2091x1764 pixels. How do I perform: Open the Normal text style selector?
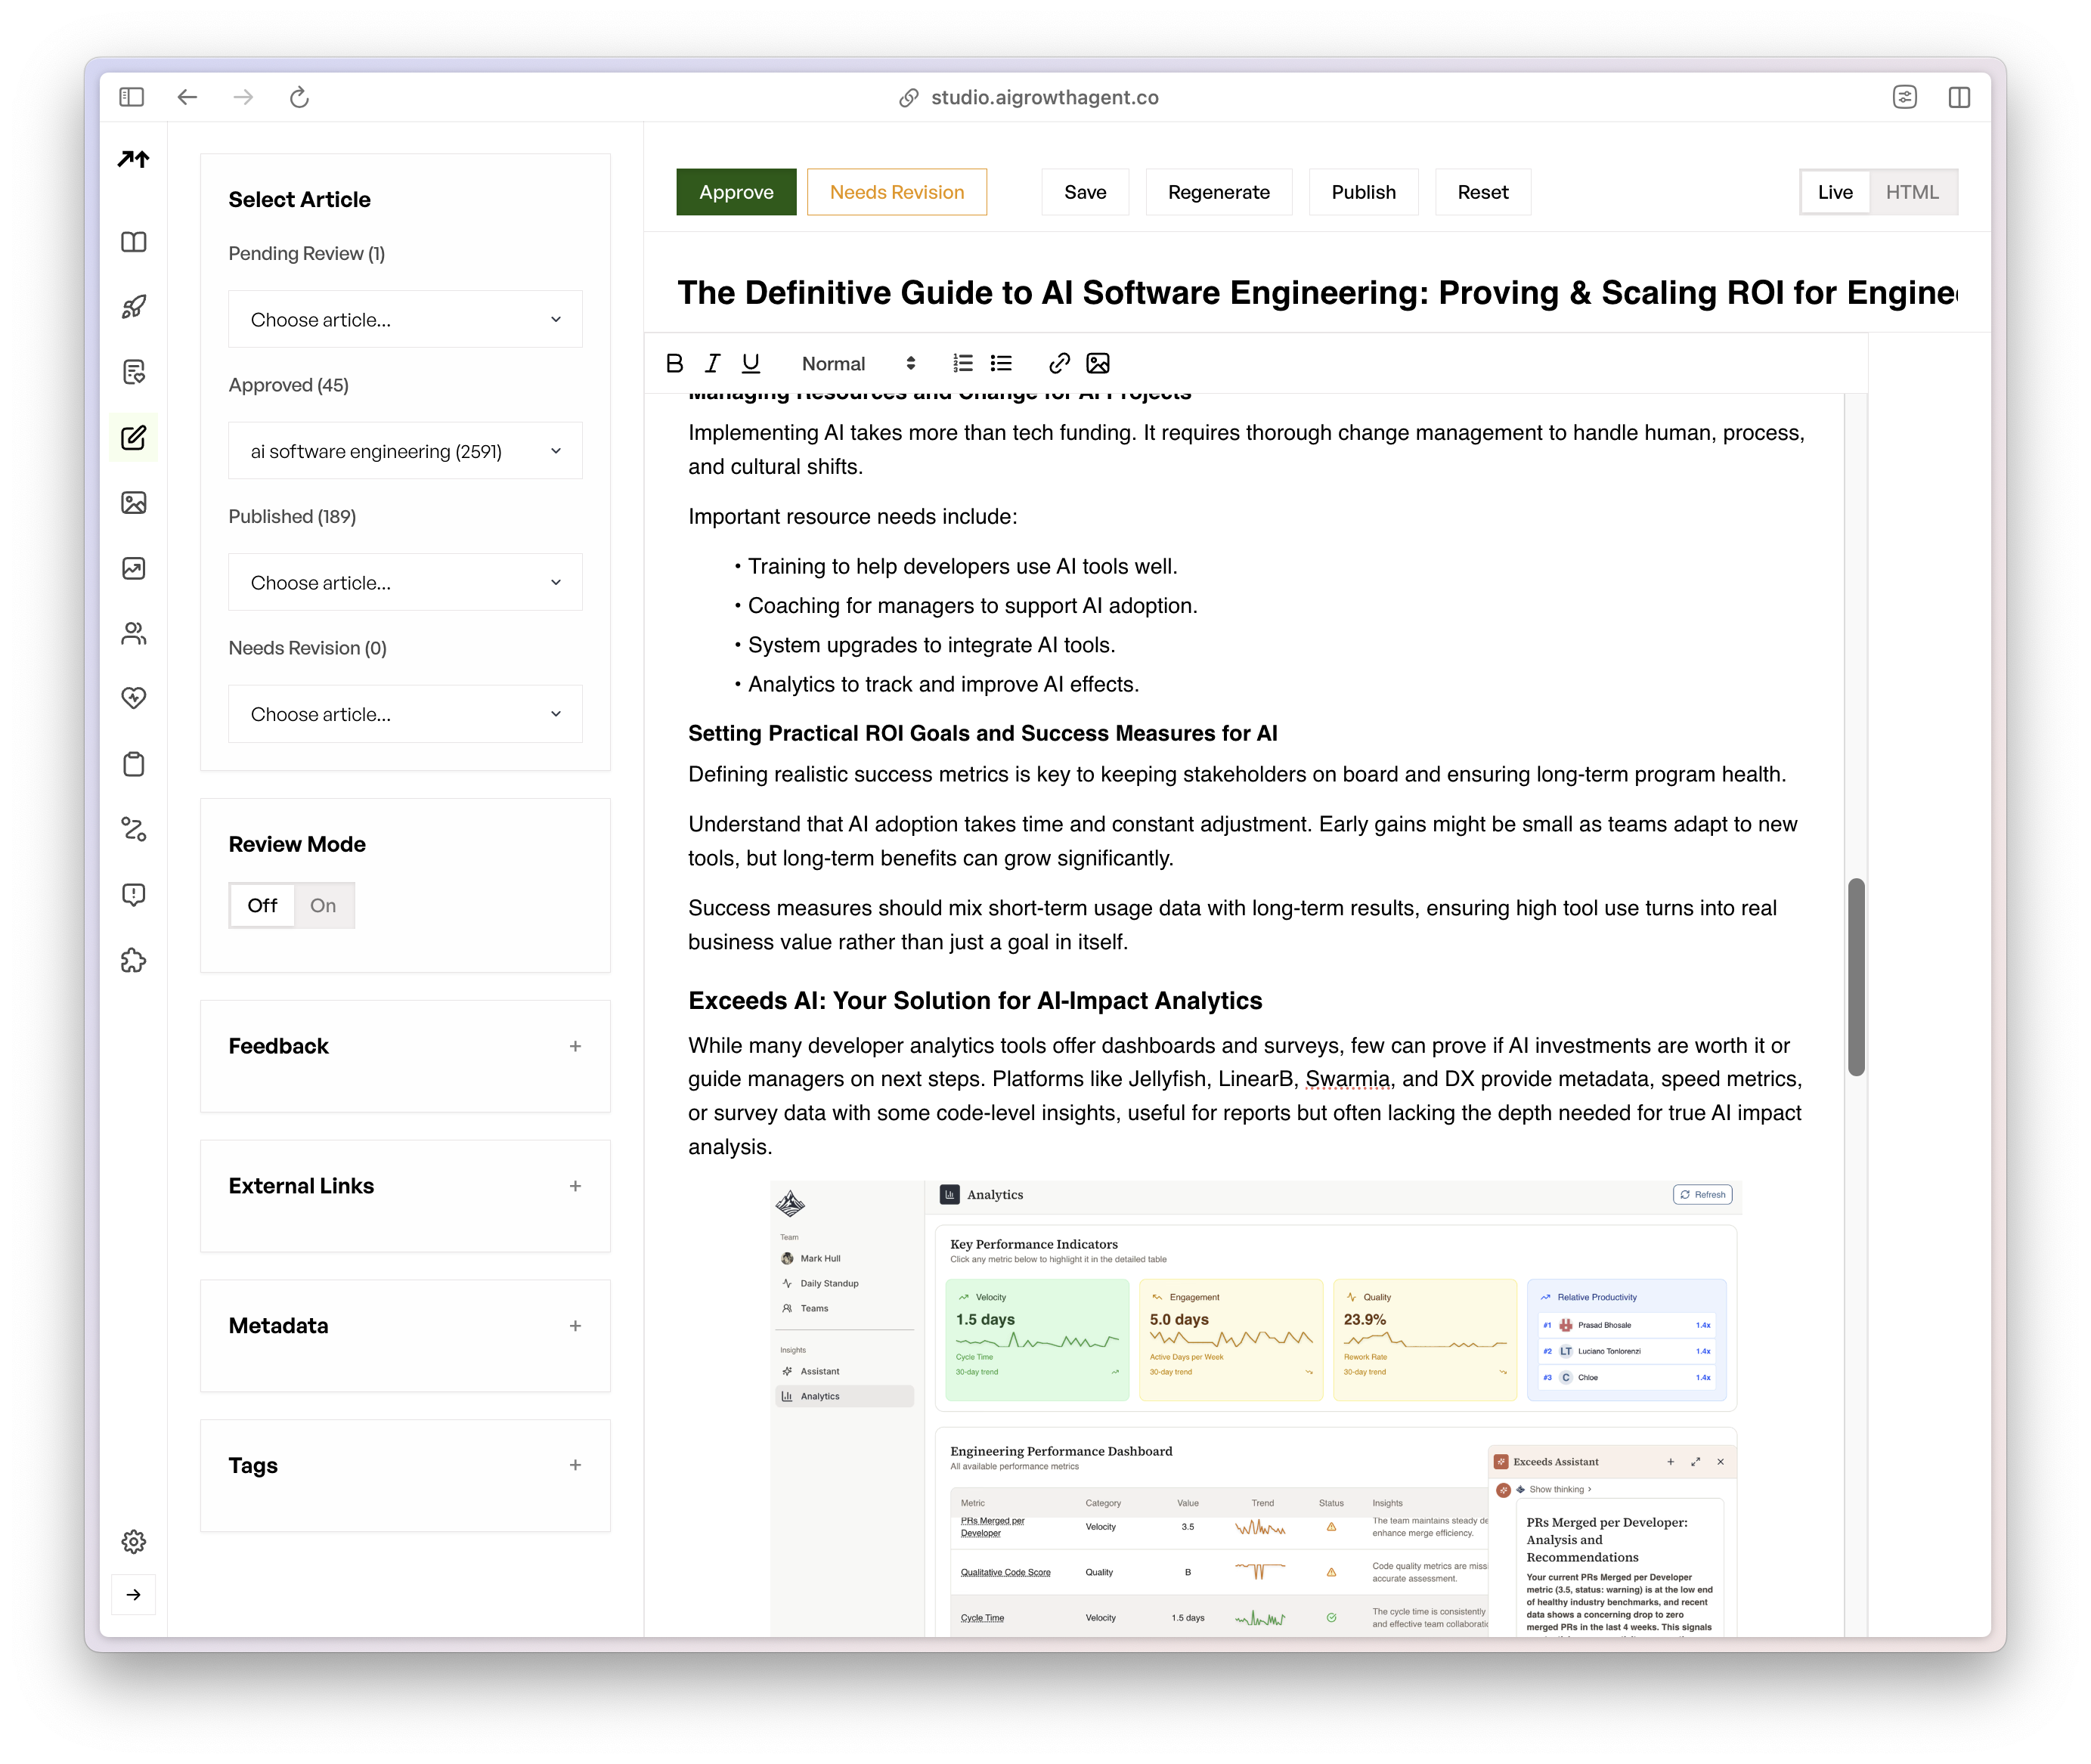click(x=857, y=364)
